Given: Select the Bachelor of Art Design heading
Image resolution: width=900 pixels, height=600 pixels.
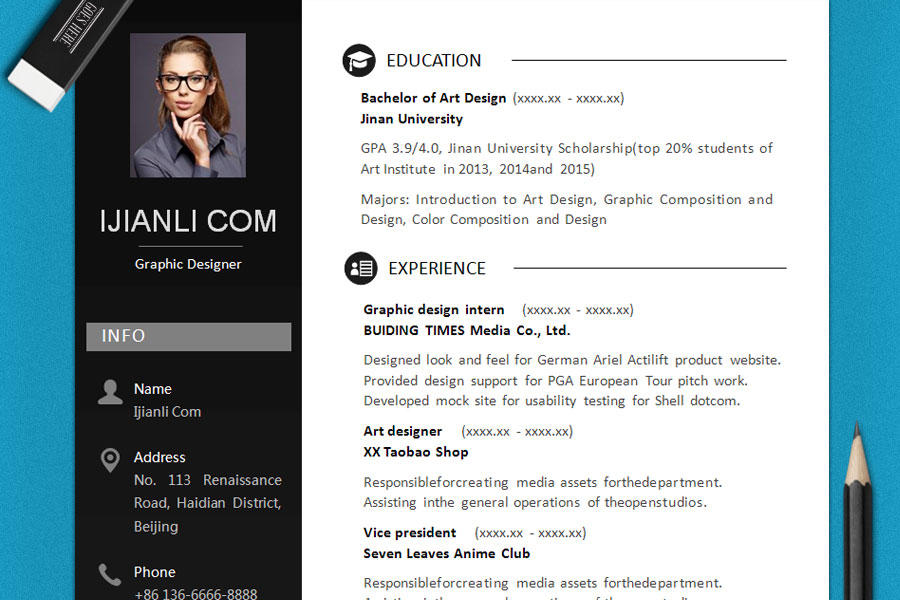Looking at the screenshot, I should [433, 98].
